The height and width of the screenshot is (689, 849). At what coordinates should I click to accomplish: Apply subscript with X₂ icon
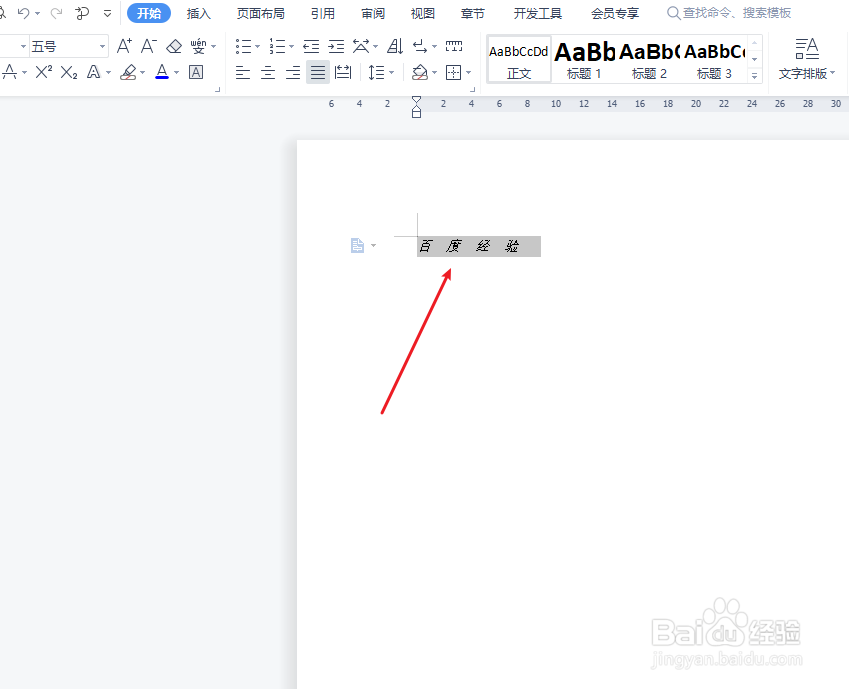coord(69,72)
